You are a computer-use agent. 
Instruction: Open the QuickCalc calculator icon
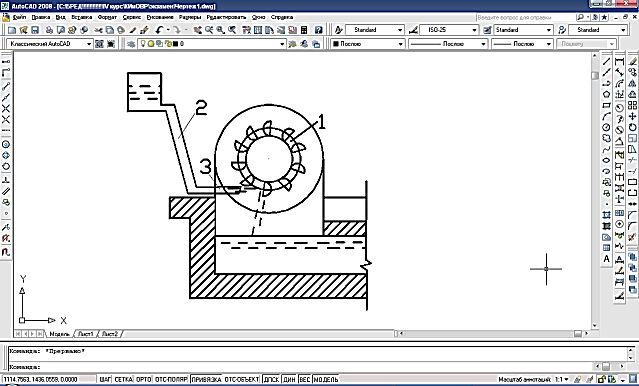pos(304,30)
